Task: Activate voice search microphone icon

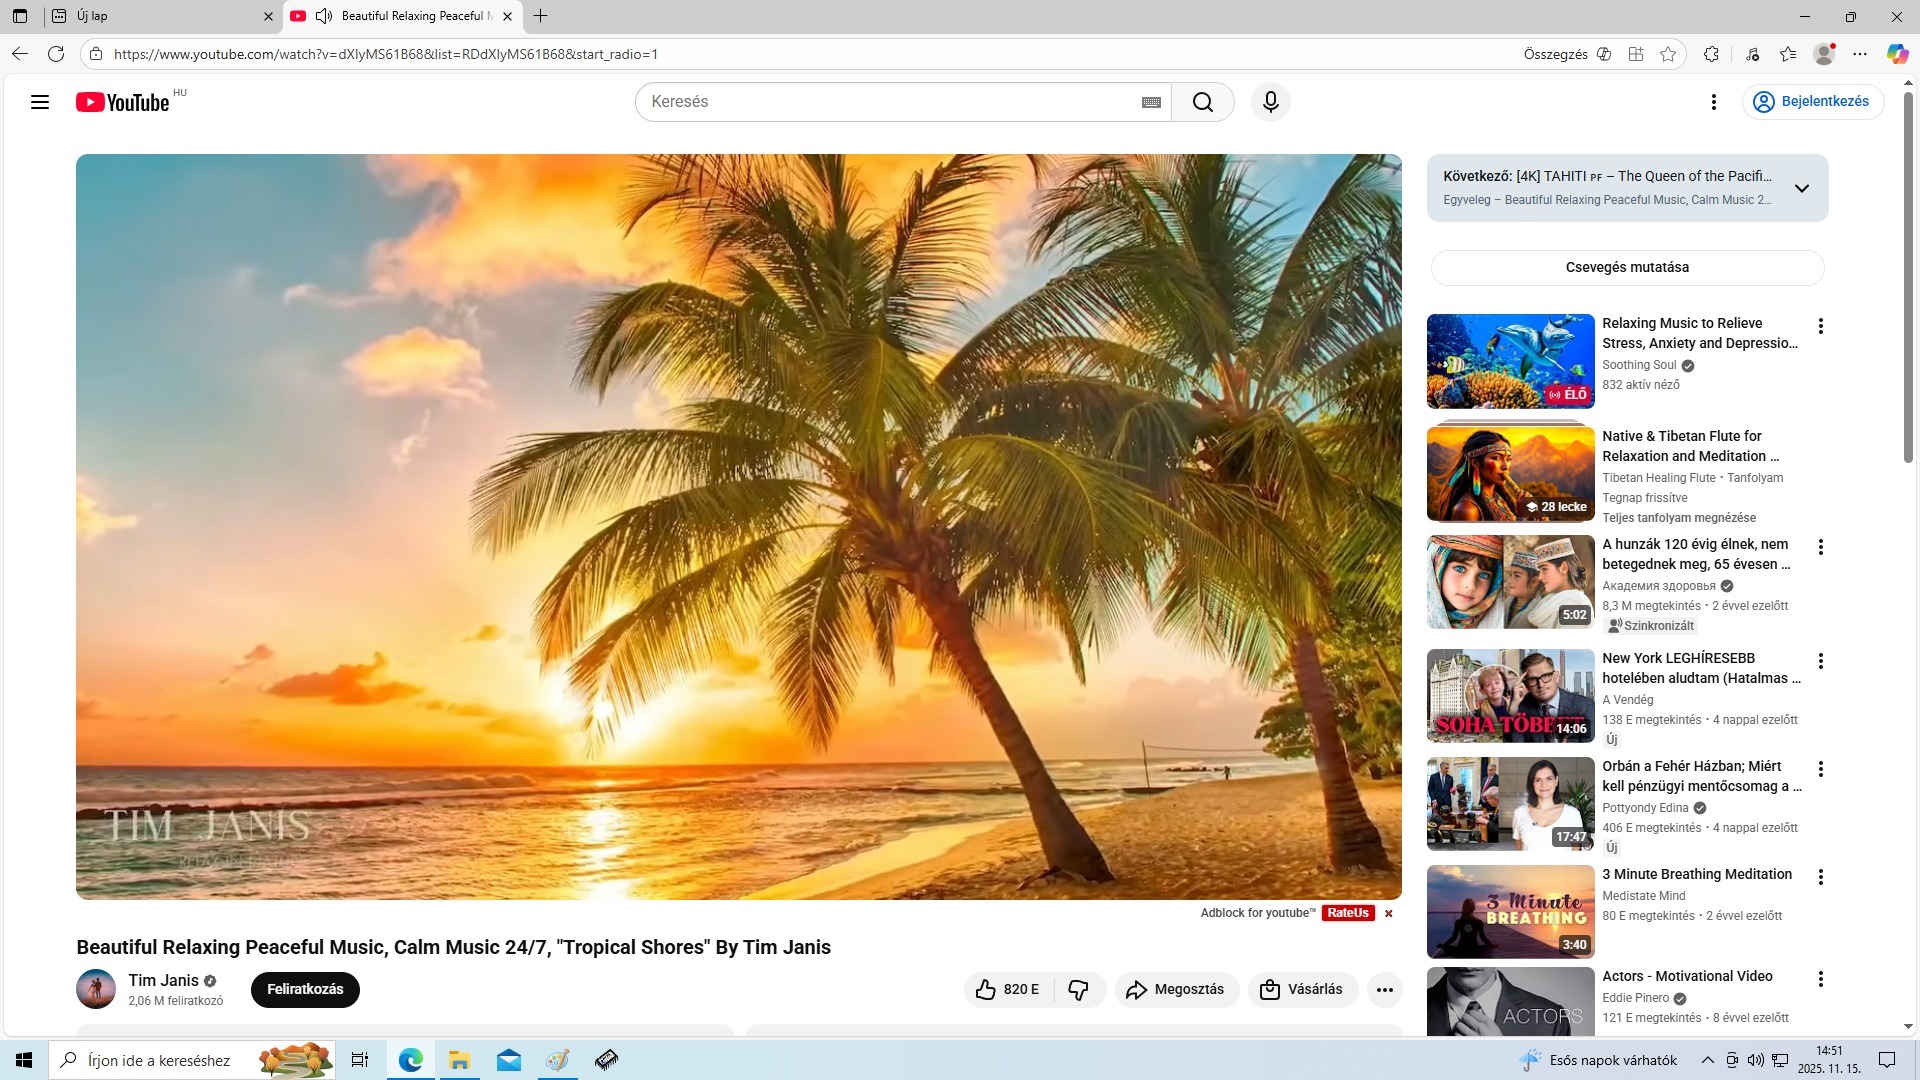Action: point(1270,102)
